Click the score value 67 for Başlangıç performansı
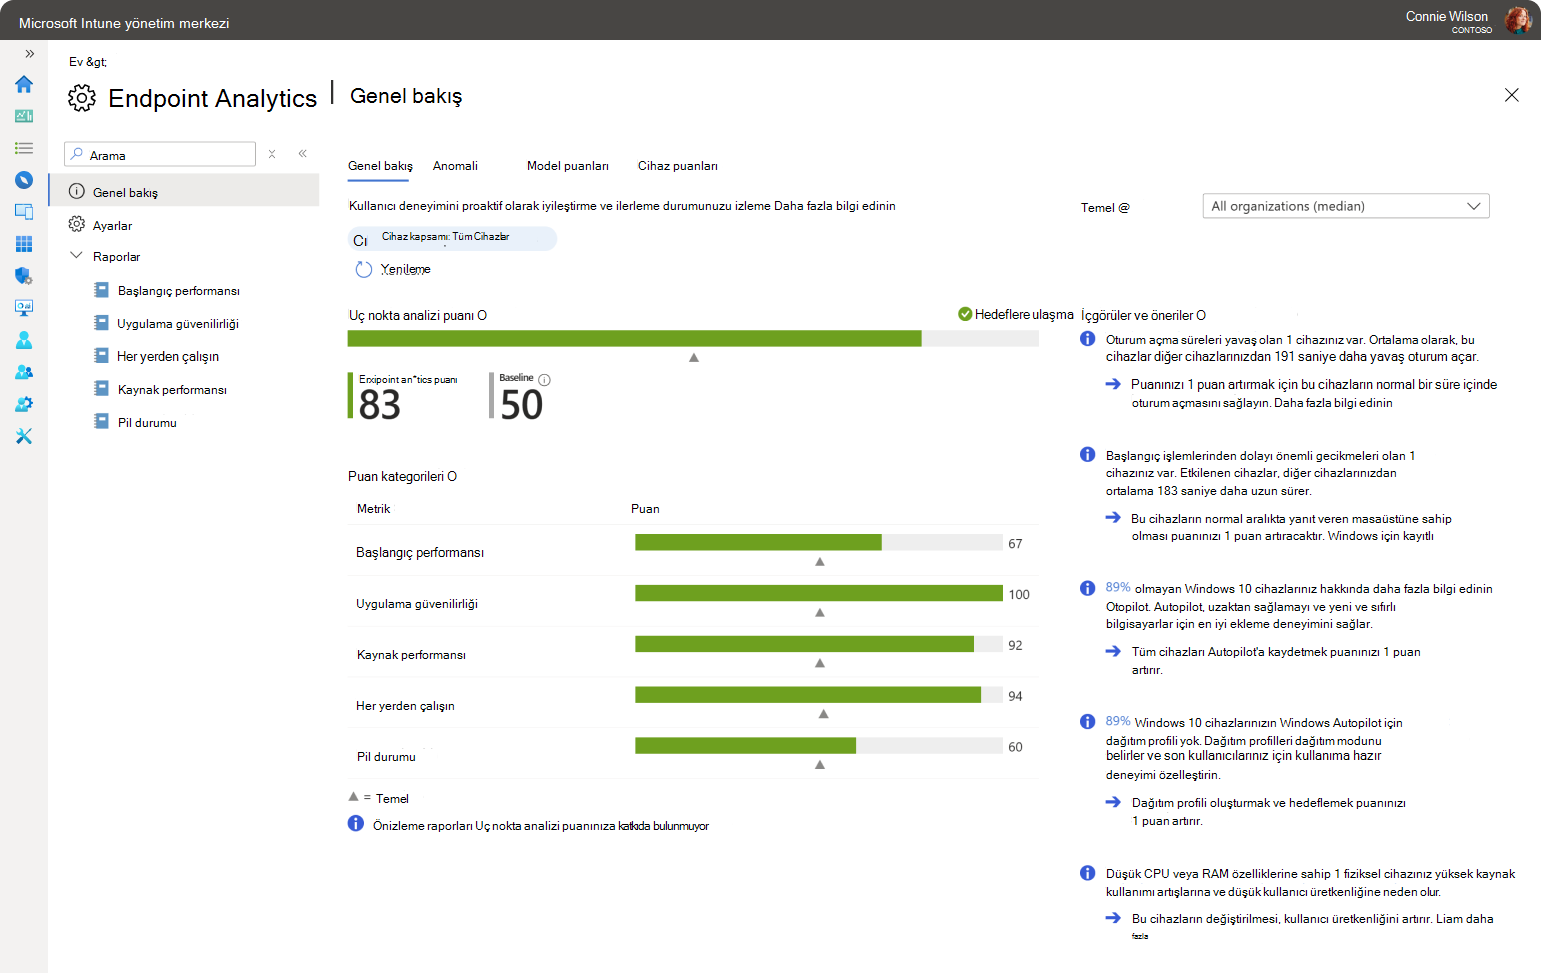 coord(1015,544)
